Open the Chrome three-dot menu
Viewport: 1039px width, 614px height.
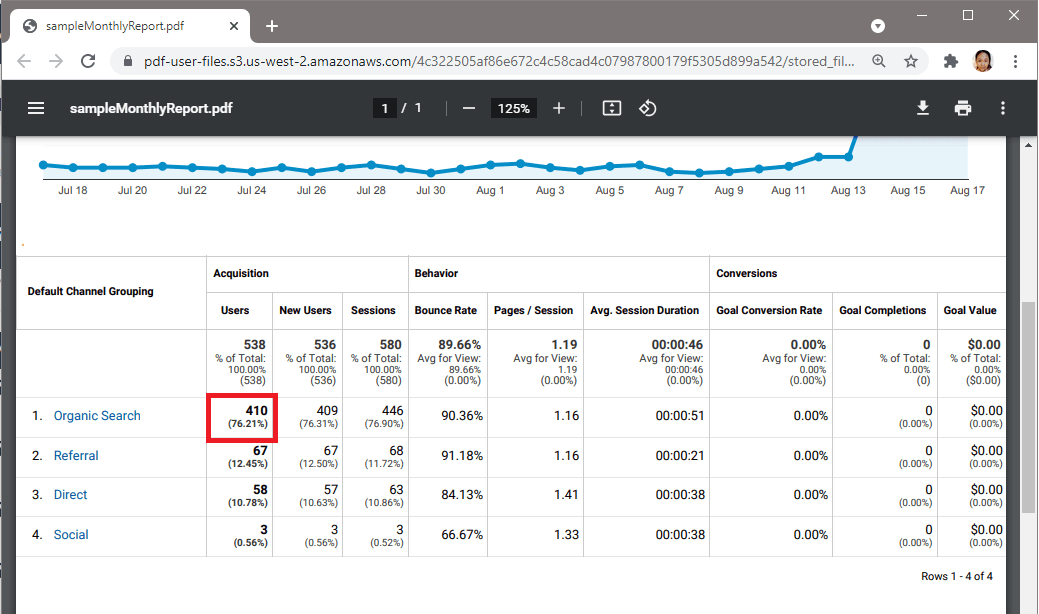pos(1016,61)
